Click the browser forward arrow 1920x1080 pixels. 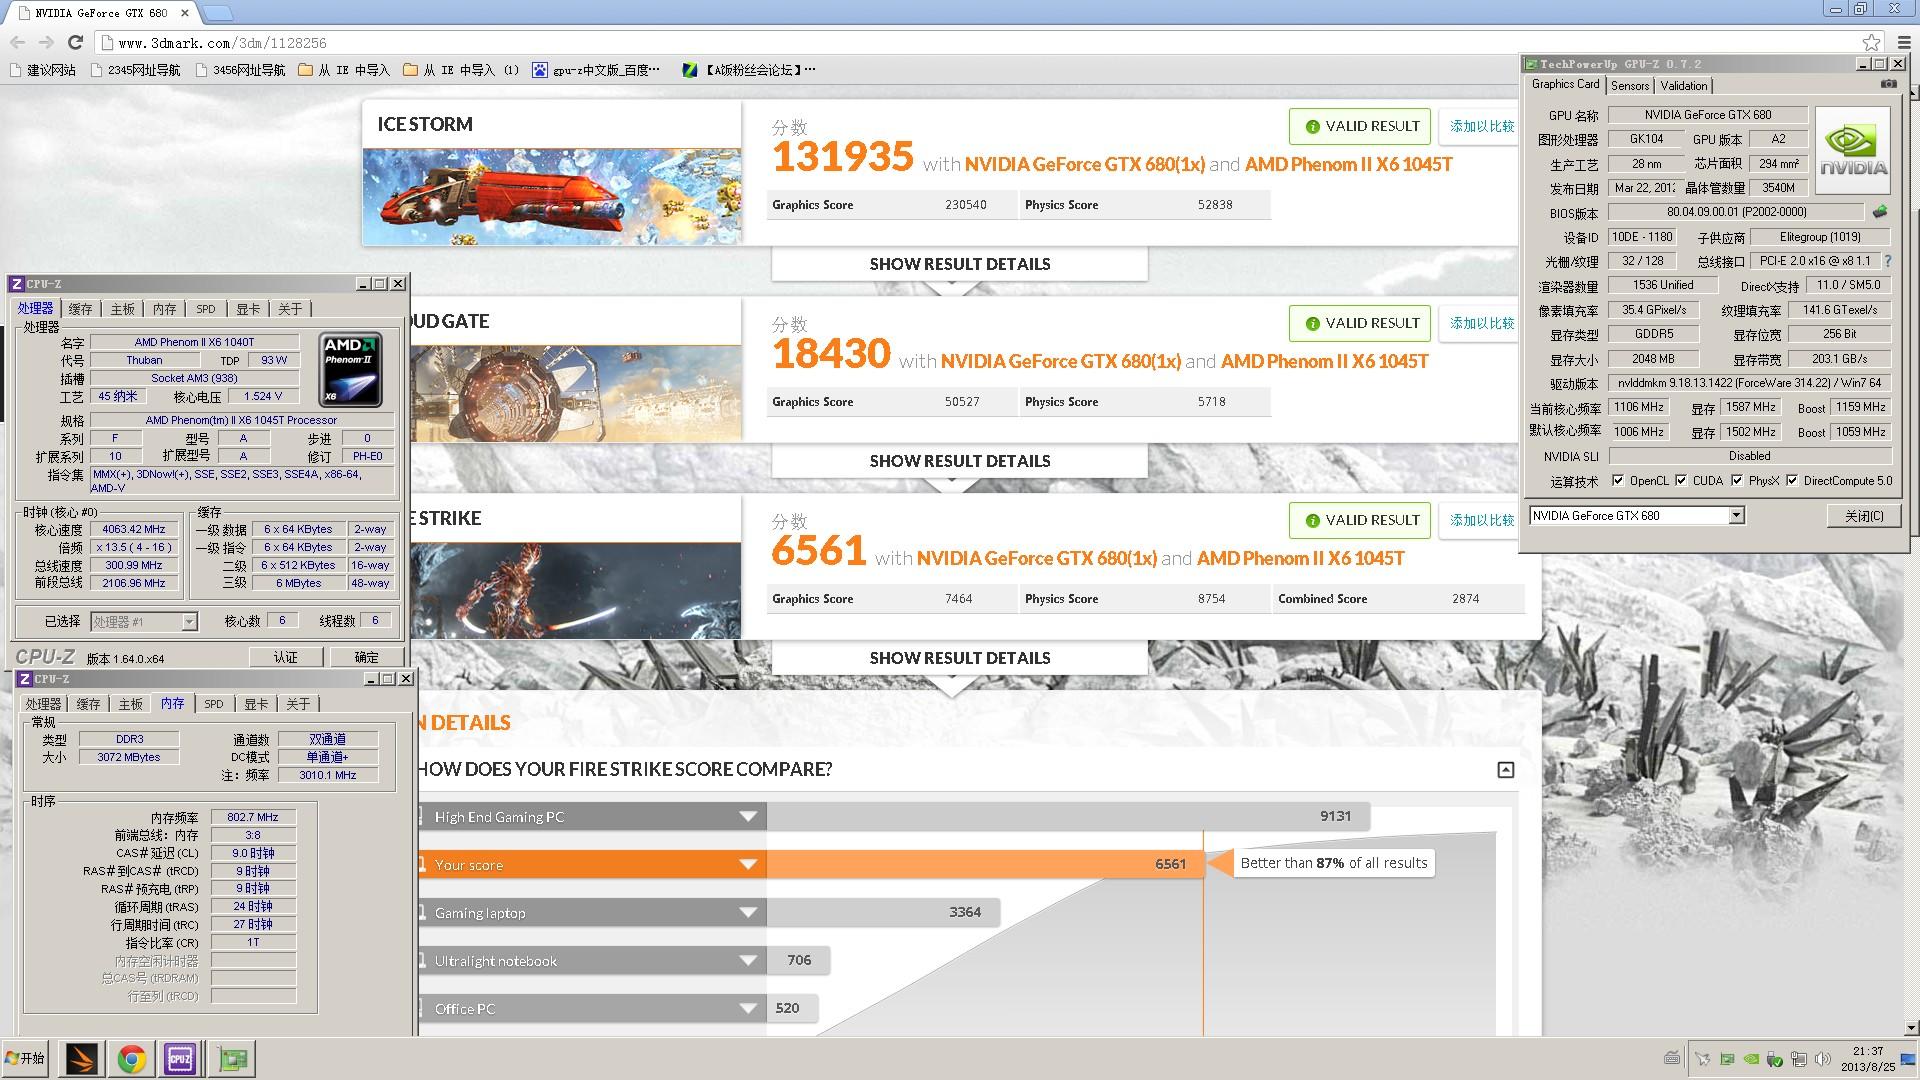click(x=46, y=42)
